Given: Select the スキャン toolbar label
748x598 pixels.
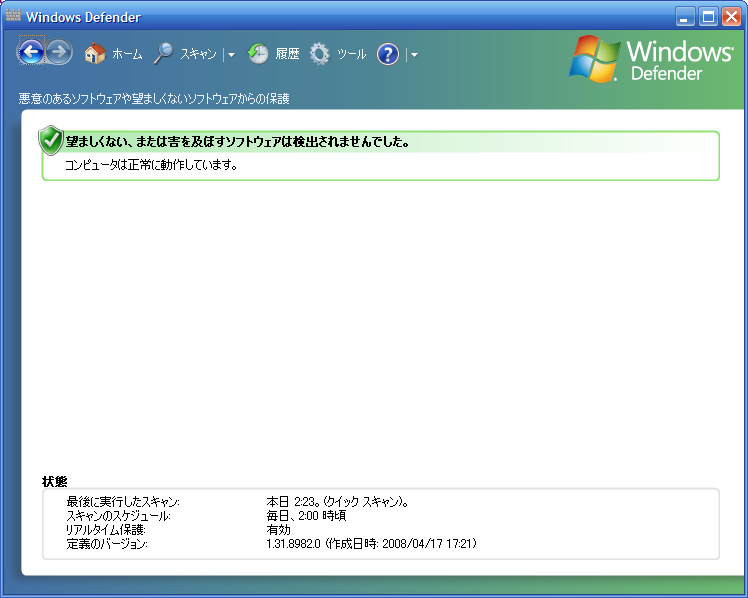Looking at the screenshot, I should (x=198, y=54).
